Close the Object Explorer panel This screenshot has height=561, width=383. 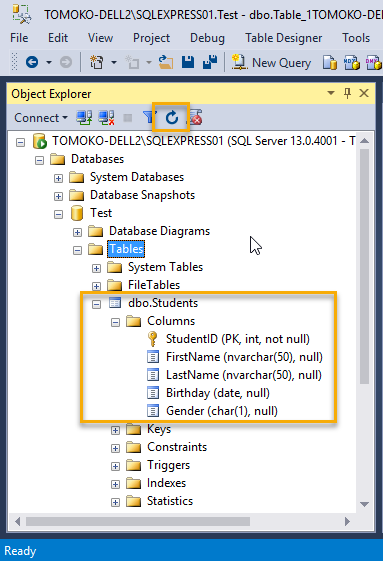click(364, 93)
